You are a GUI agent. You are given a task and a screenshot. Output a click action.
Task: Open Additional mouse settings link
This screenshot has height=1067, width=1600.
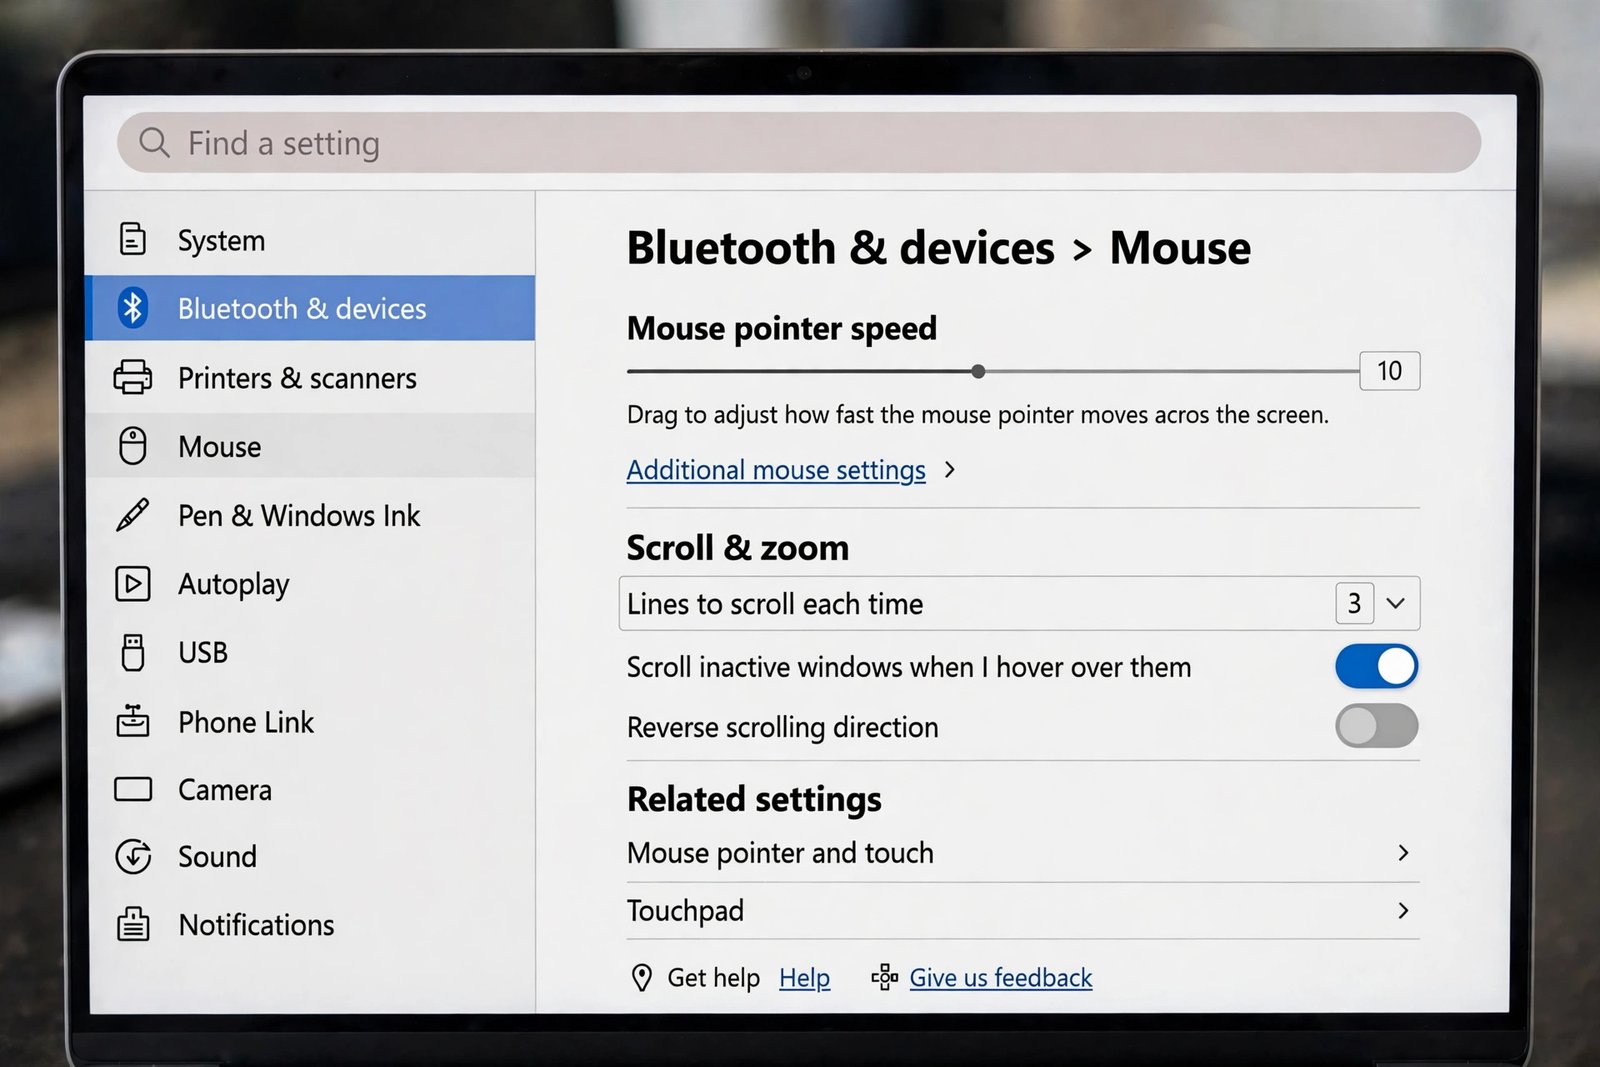[x=776, y=470]
